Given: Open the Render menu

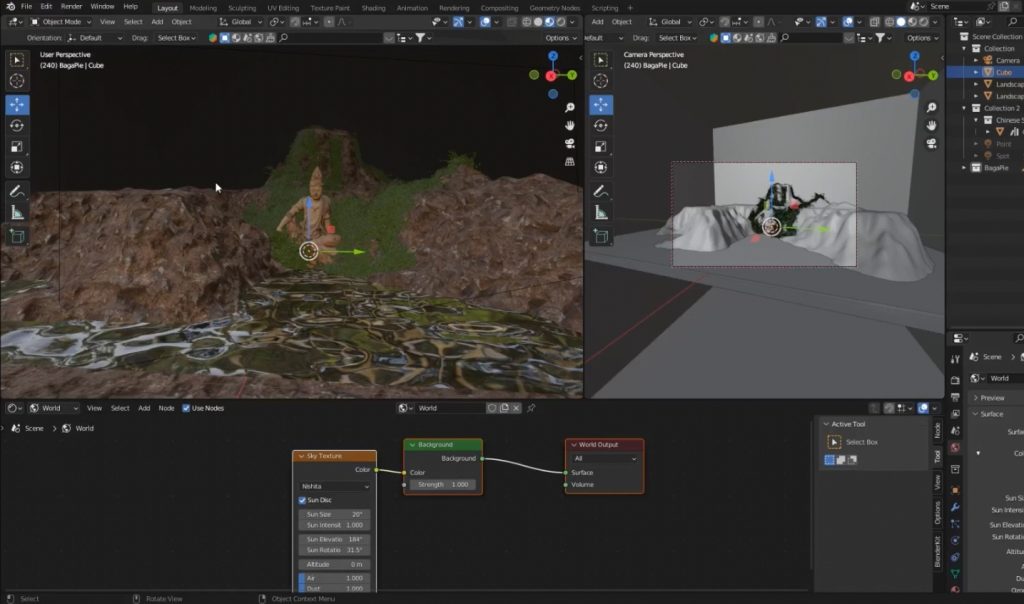Looking at the screenshot, I should coord(71,7).
